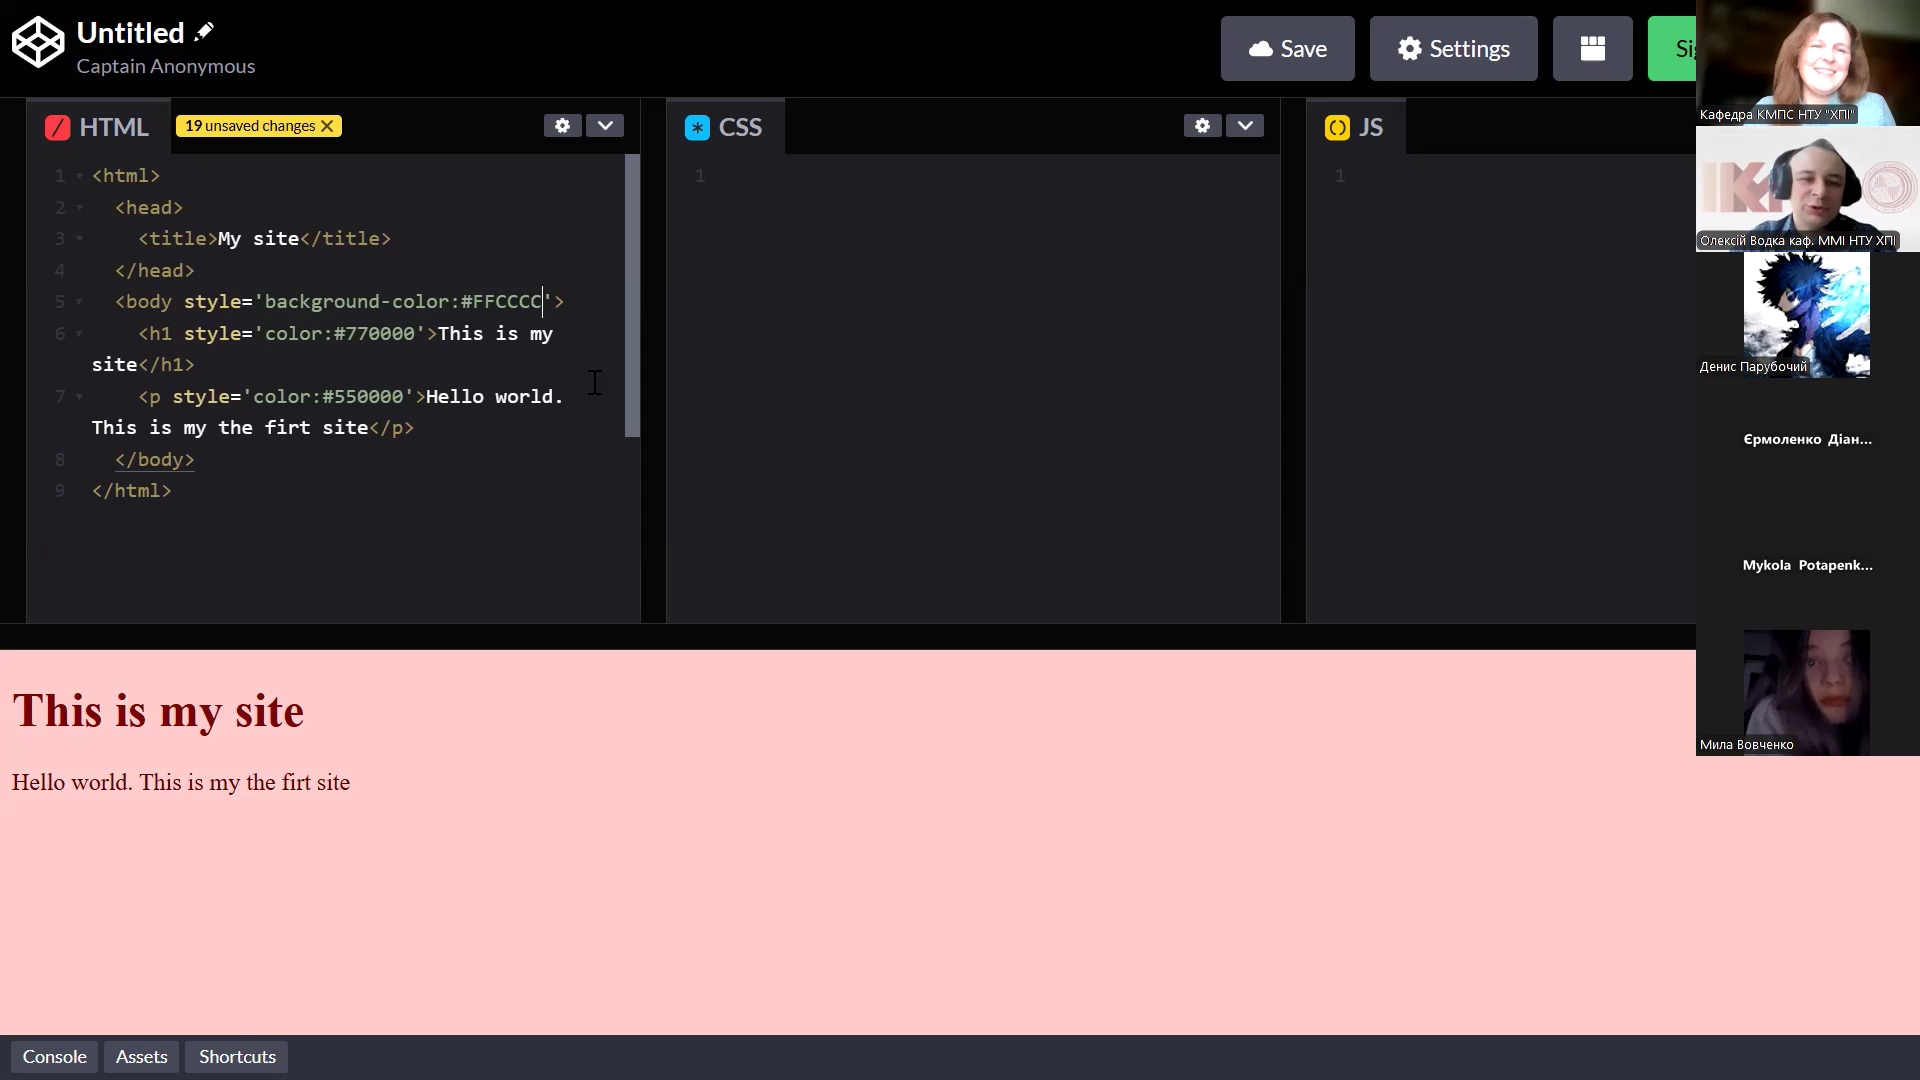Image resolution: width=1920 pixels, height=1080 pixels.
Task: Expand the HTML editor dropdown chevron
Action: coord(605,125)
